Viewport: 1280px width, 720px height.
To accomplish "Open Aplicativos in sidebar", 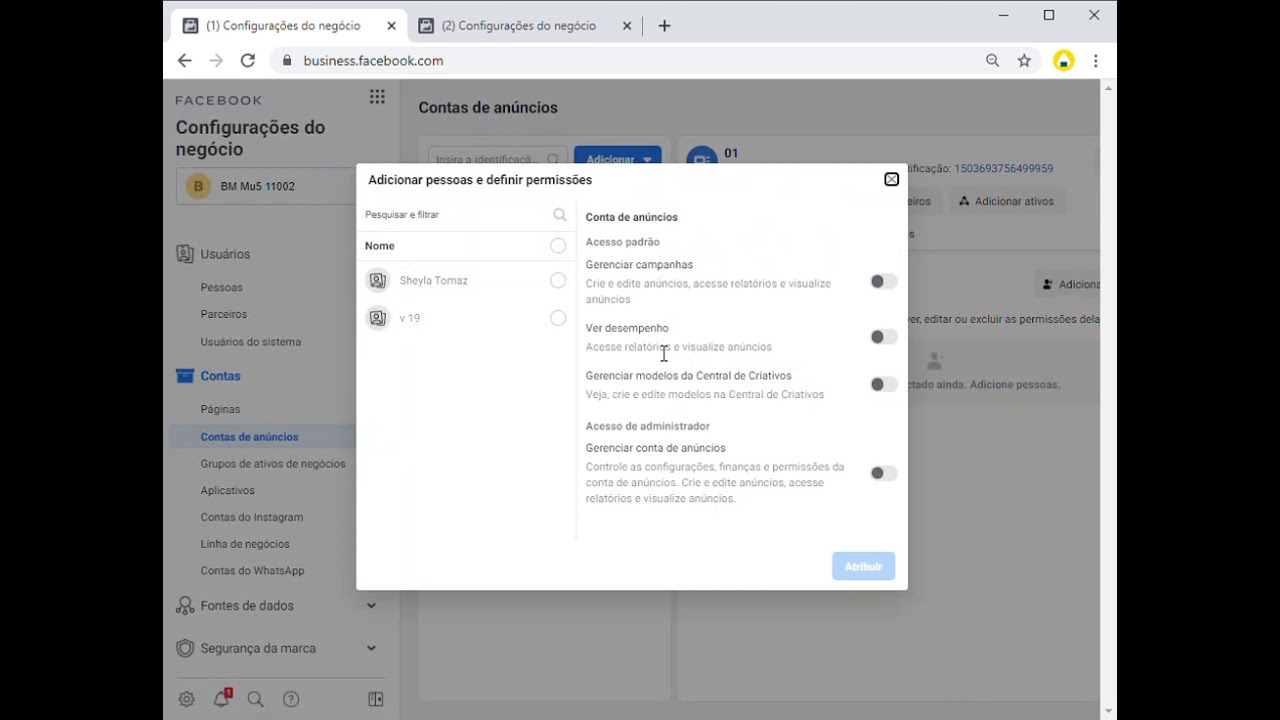I will (227, 491).
